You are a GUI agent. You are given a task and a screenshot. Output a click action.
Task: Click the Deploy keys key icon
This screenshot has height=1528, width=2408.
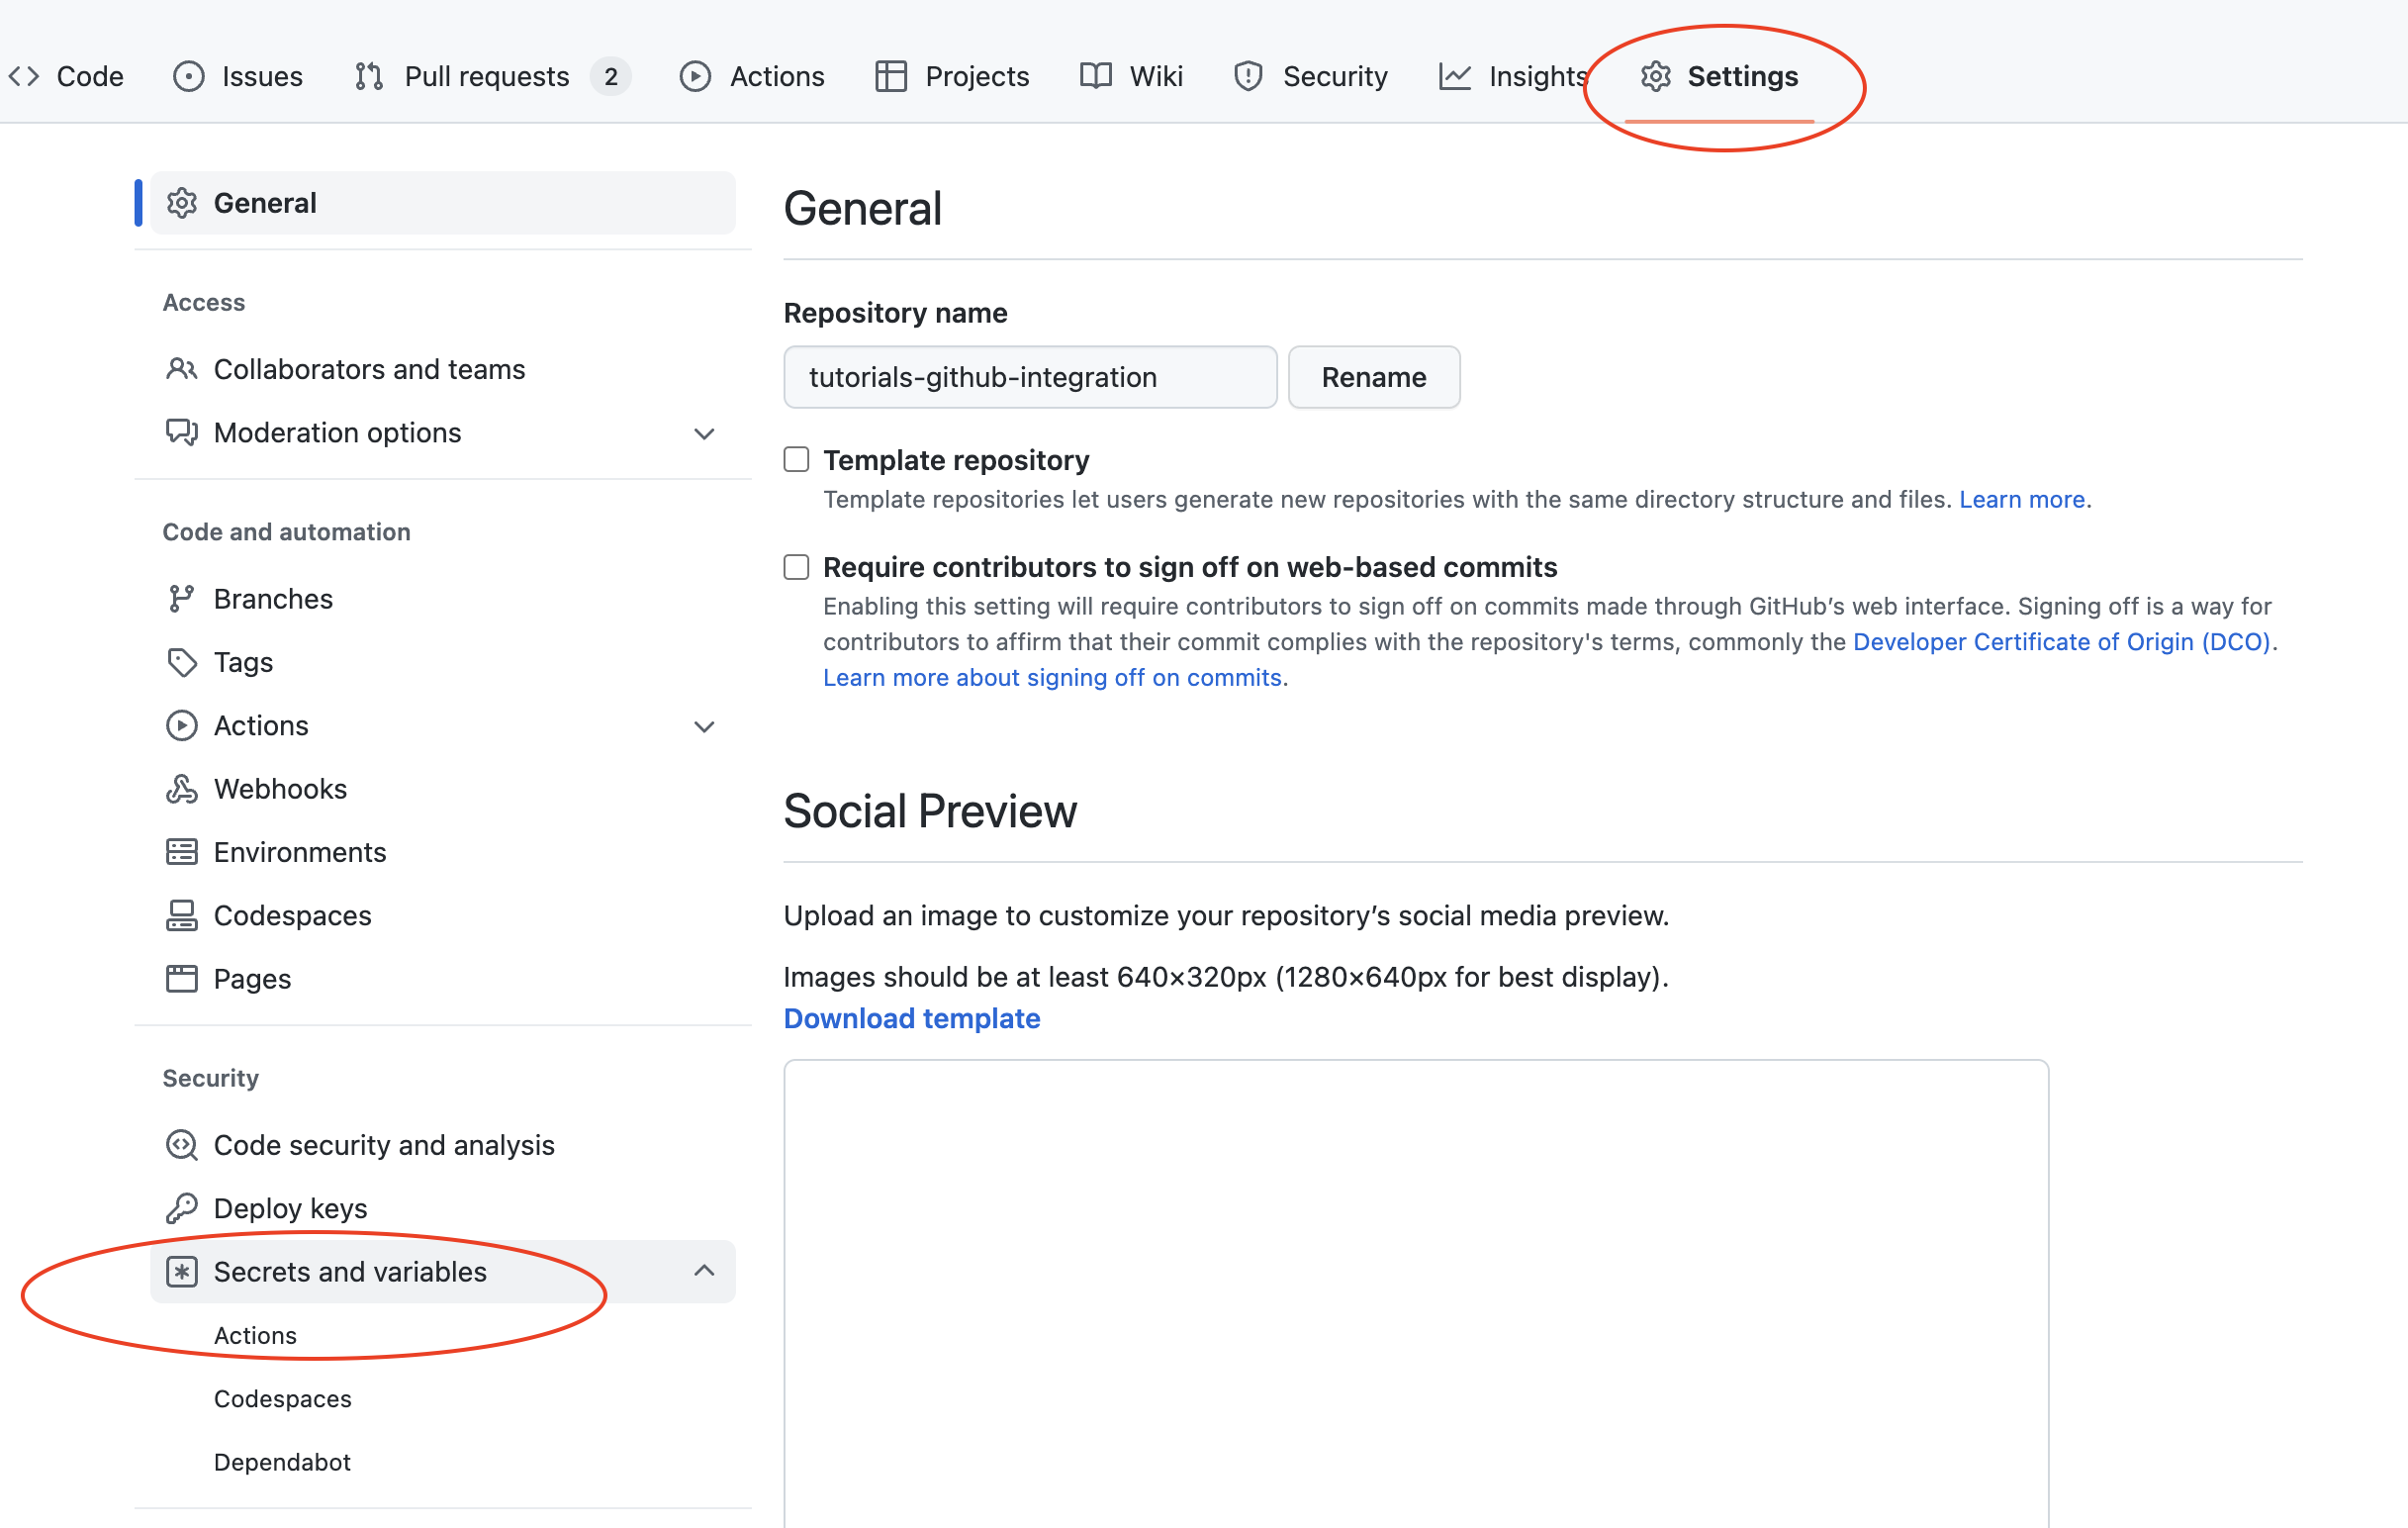(x=181, y=1208)
